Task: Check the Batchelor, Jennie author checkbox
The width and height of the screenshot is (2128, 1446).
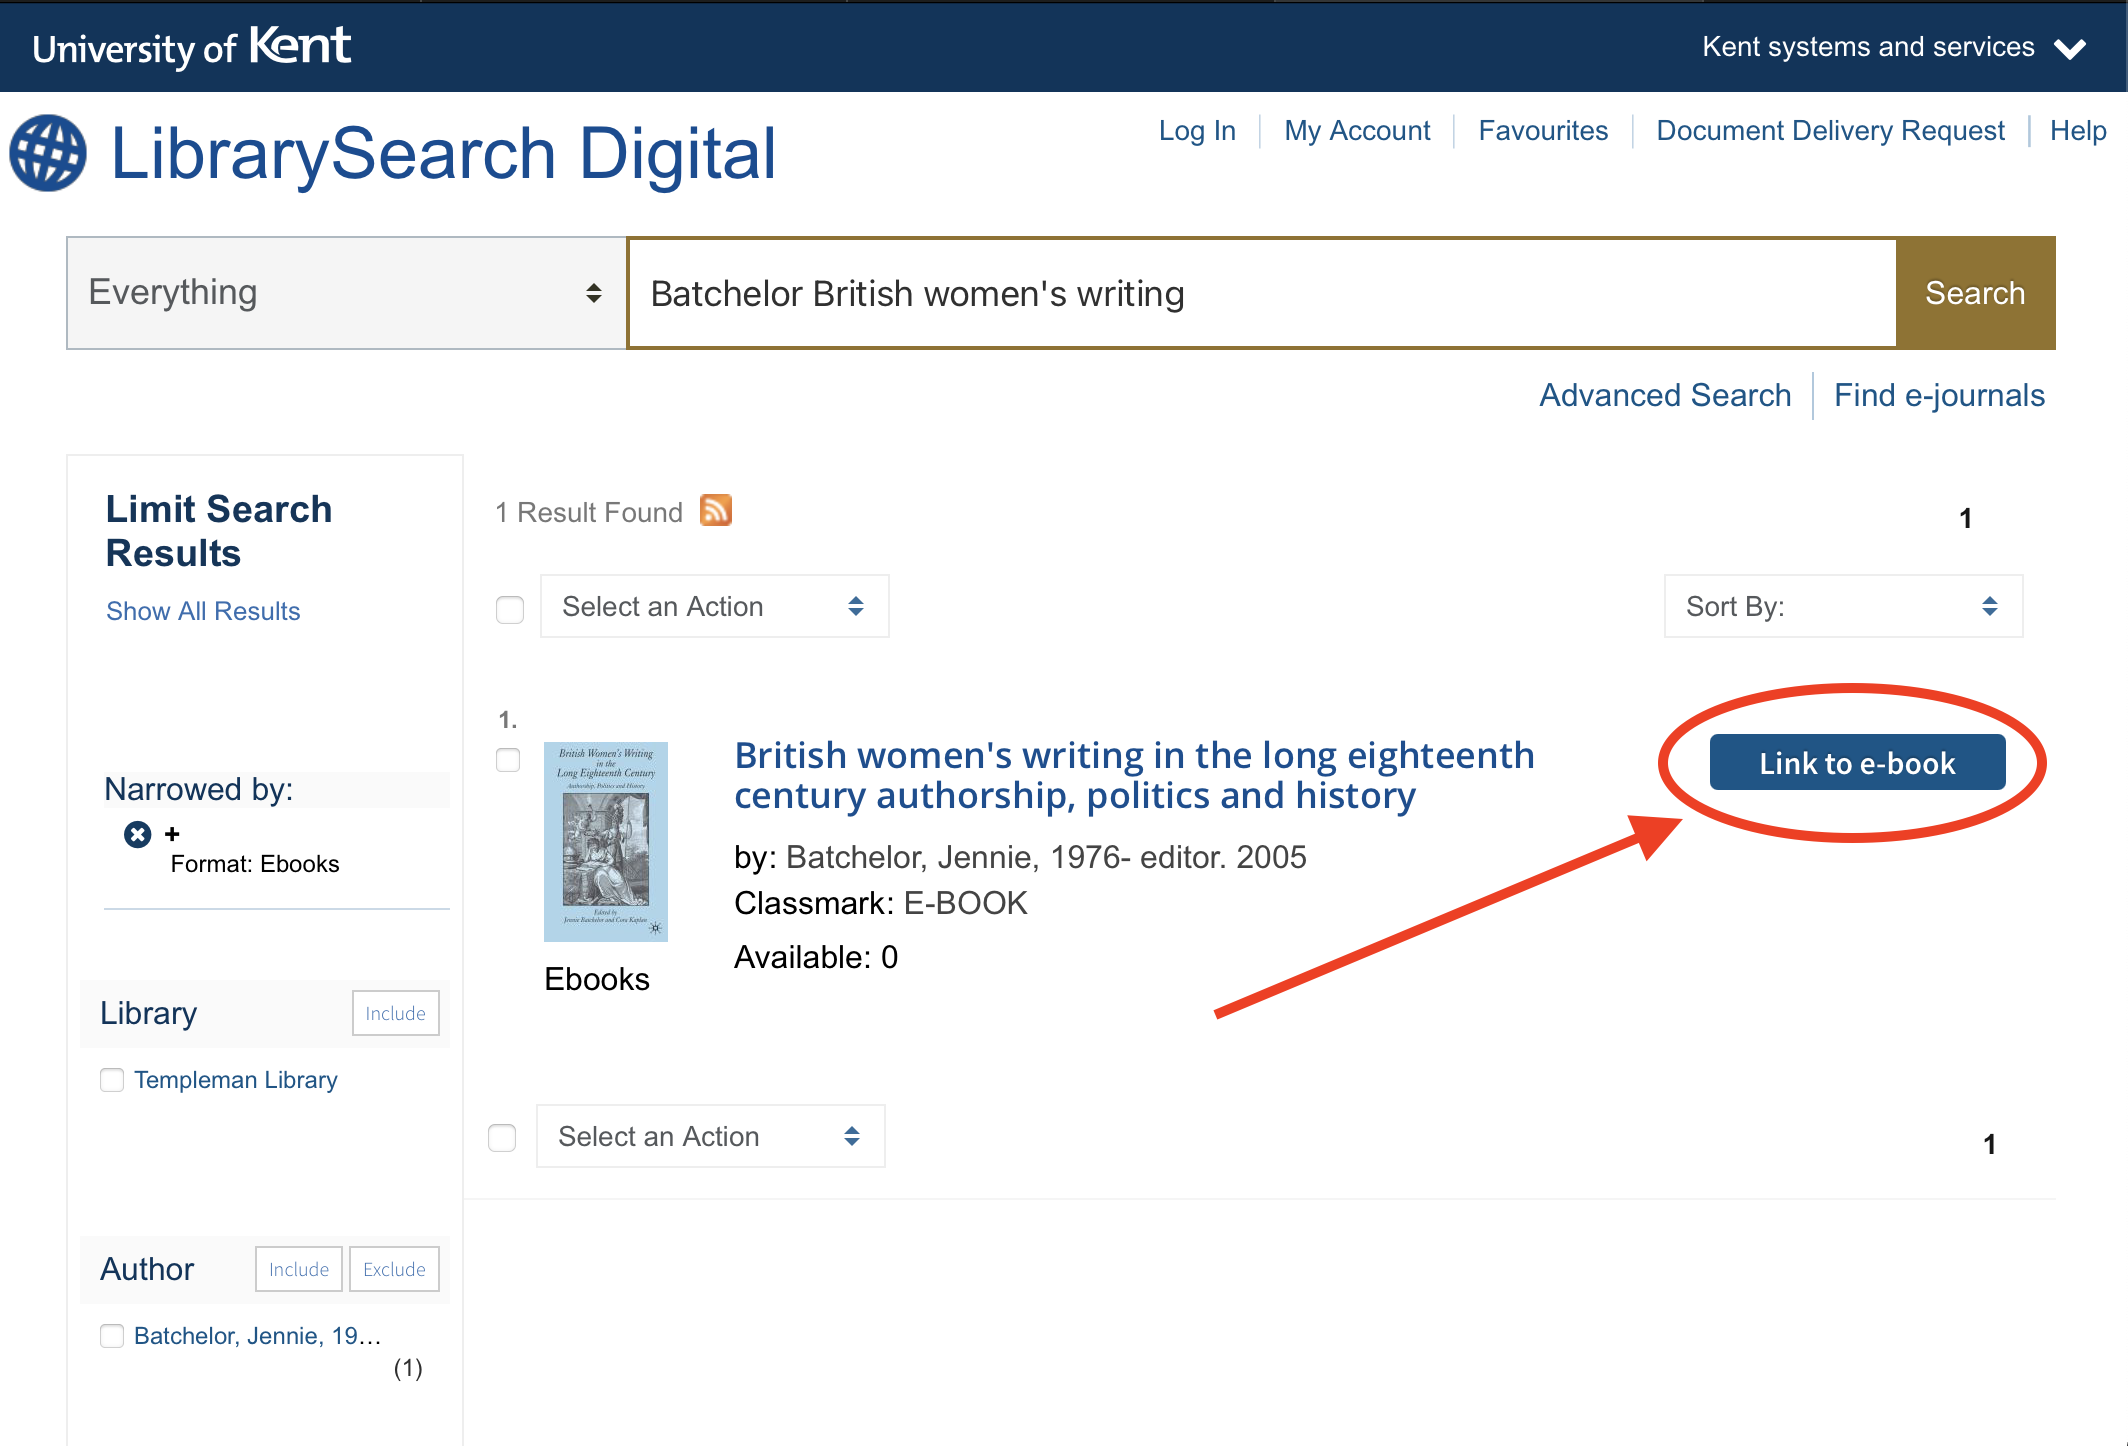Action: pos(112,1336)
